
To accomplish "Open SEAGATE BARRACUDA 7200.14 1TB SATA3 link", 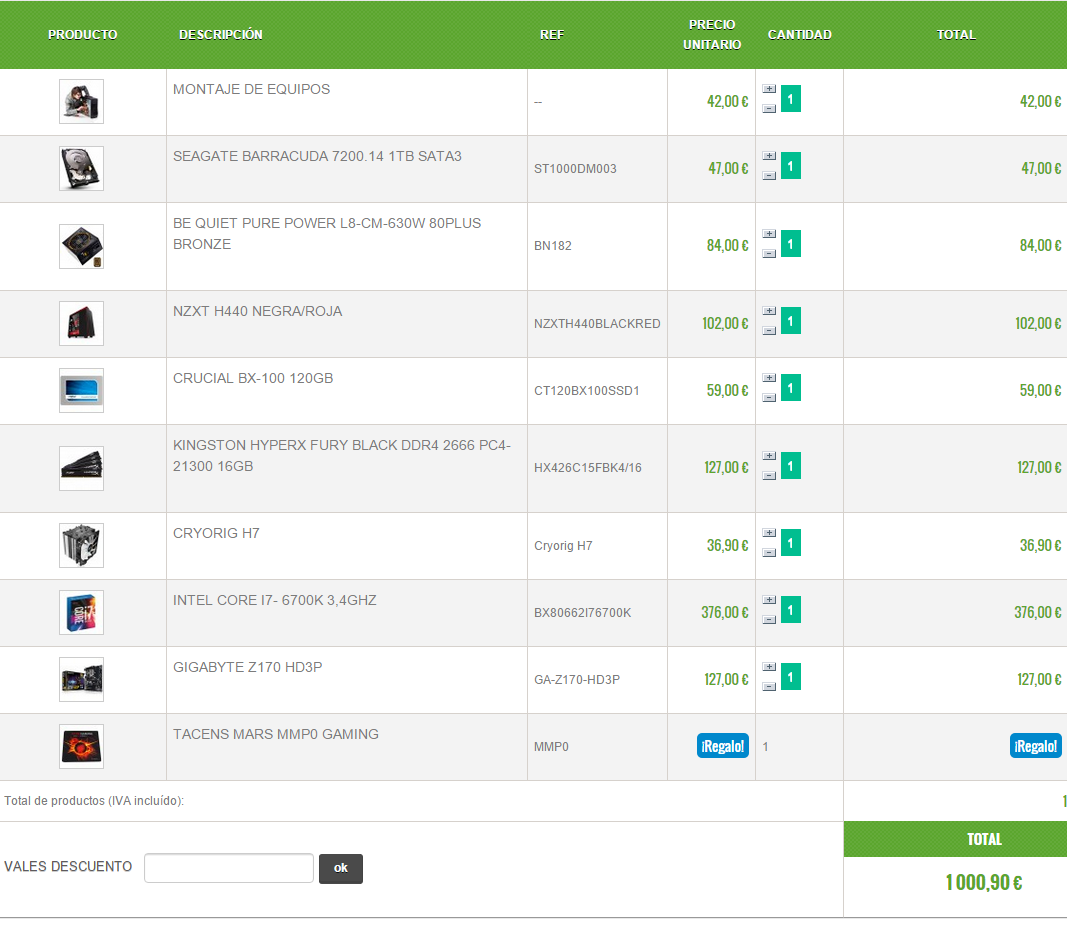I will coord(317,156).
